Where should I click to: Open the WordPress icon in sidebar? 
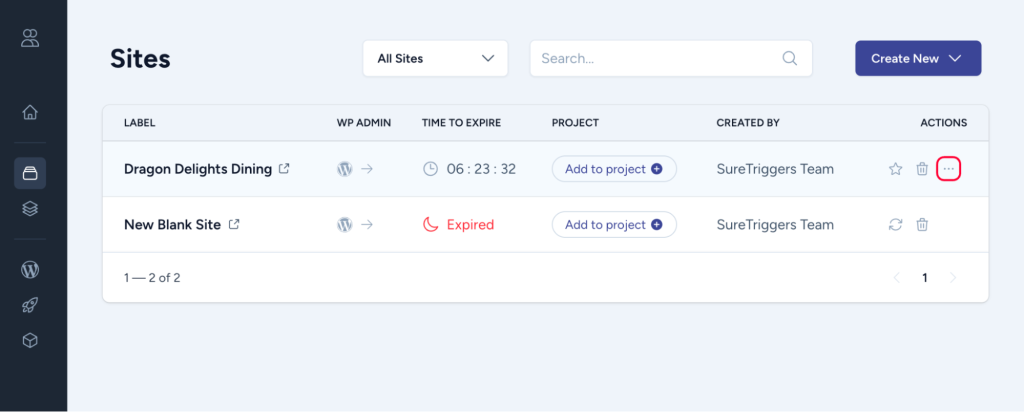coord(30,269)
